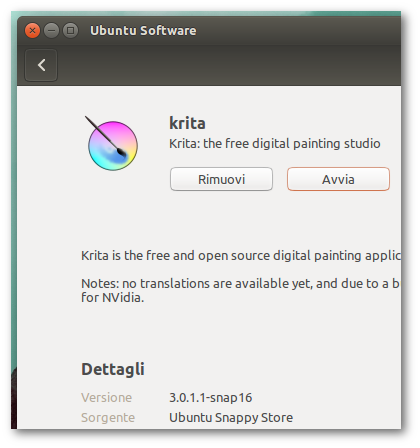Click the 'Dettagli' section heading
Screen dimensions: 420x448
(113, 369)
